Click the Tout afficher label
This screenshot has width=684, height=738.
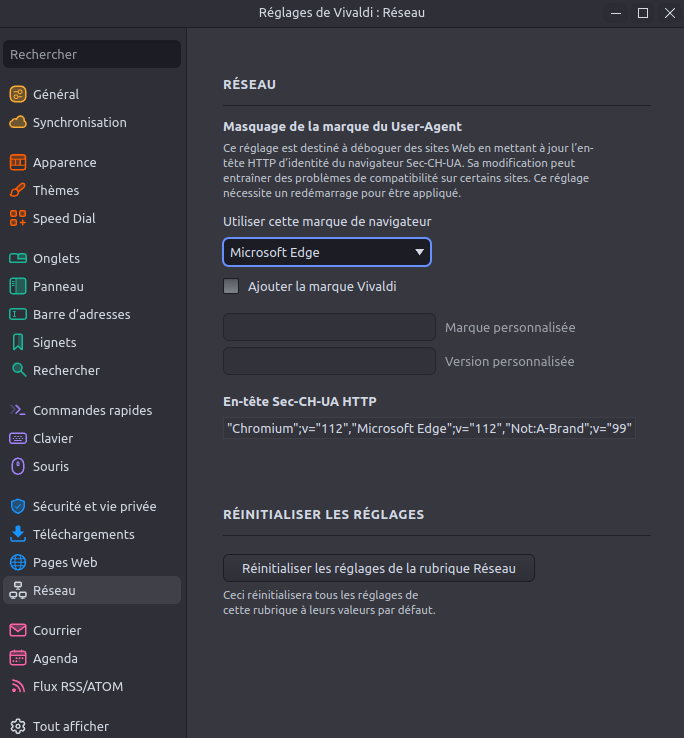tap(71, 726)
